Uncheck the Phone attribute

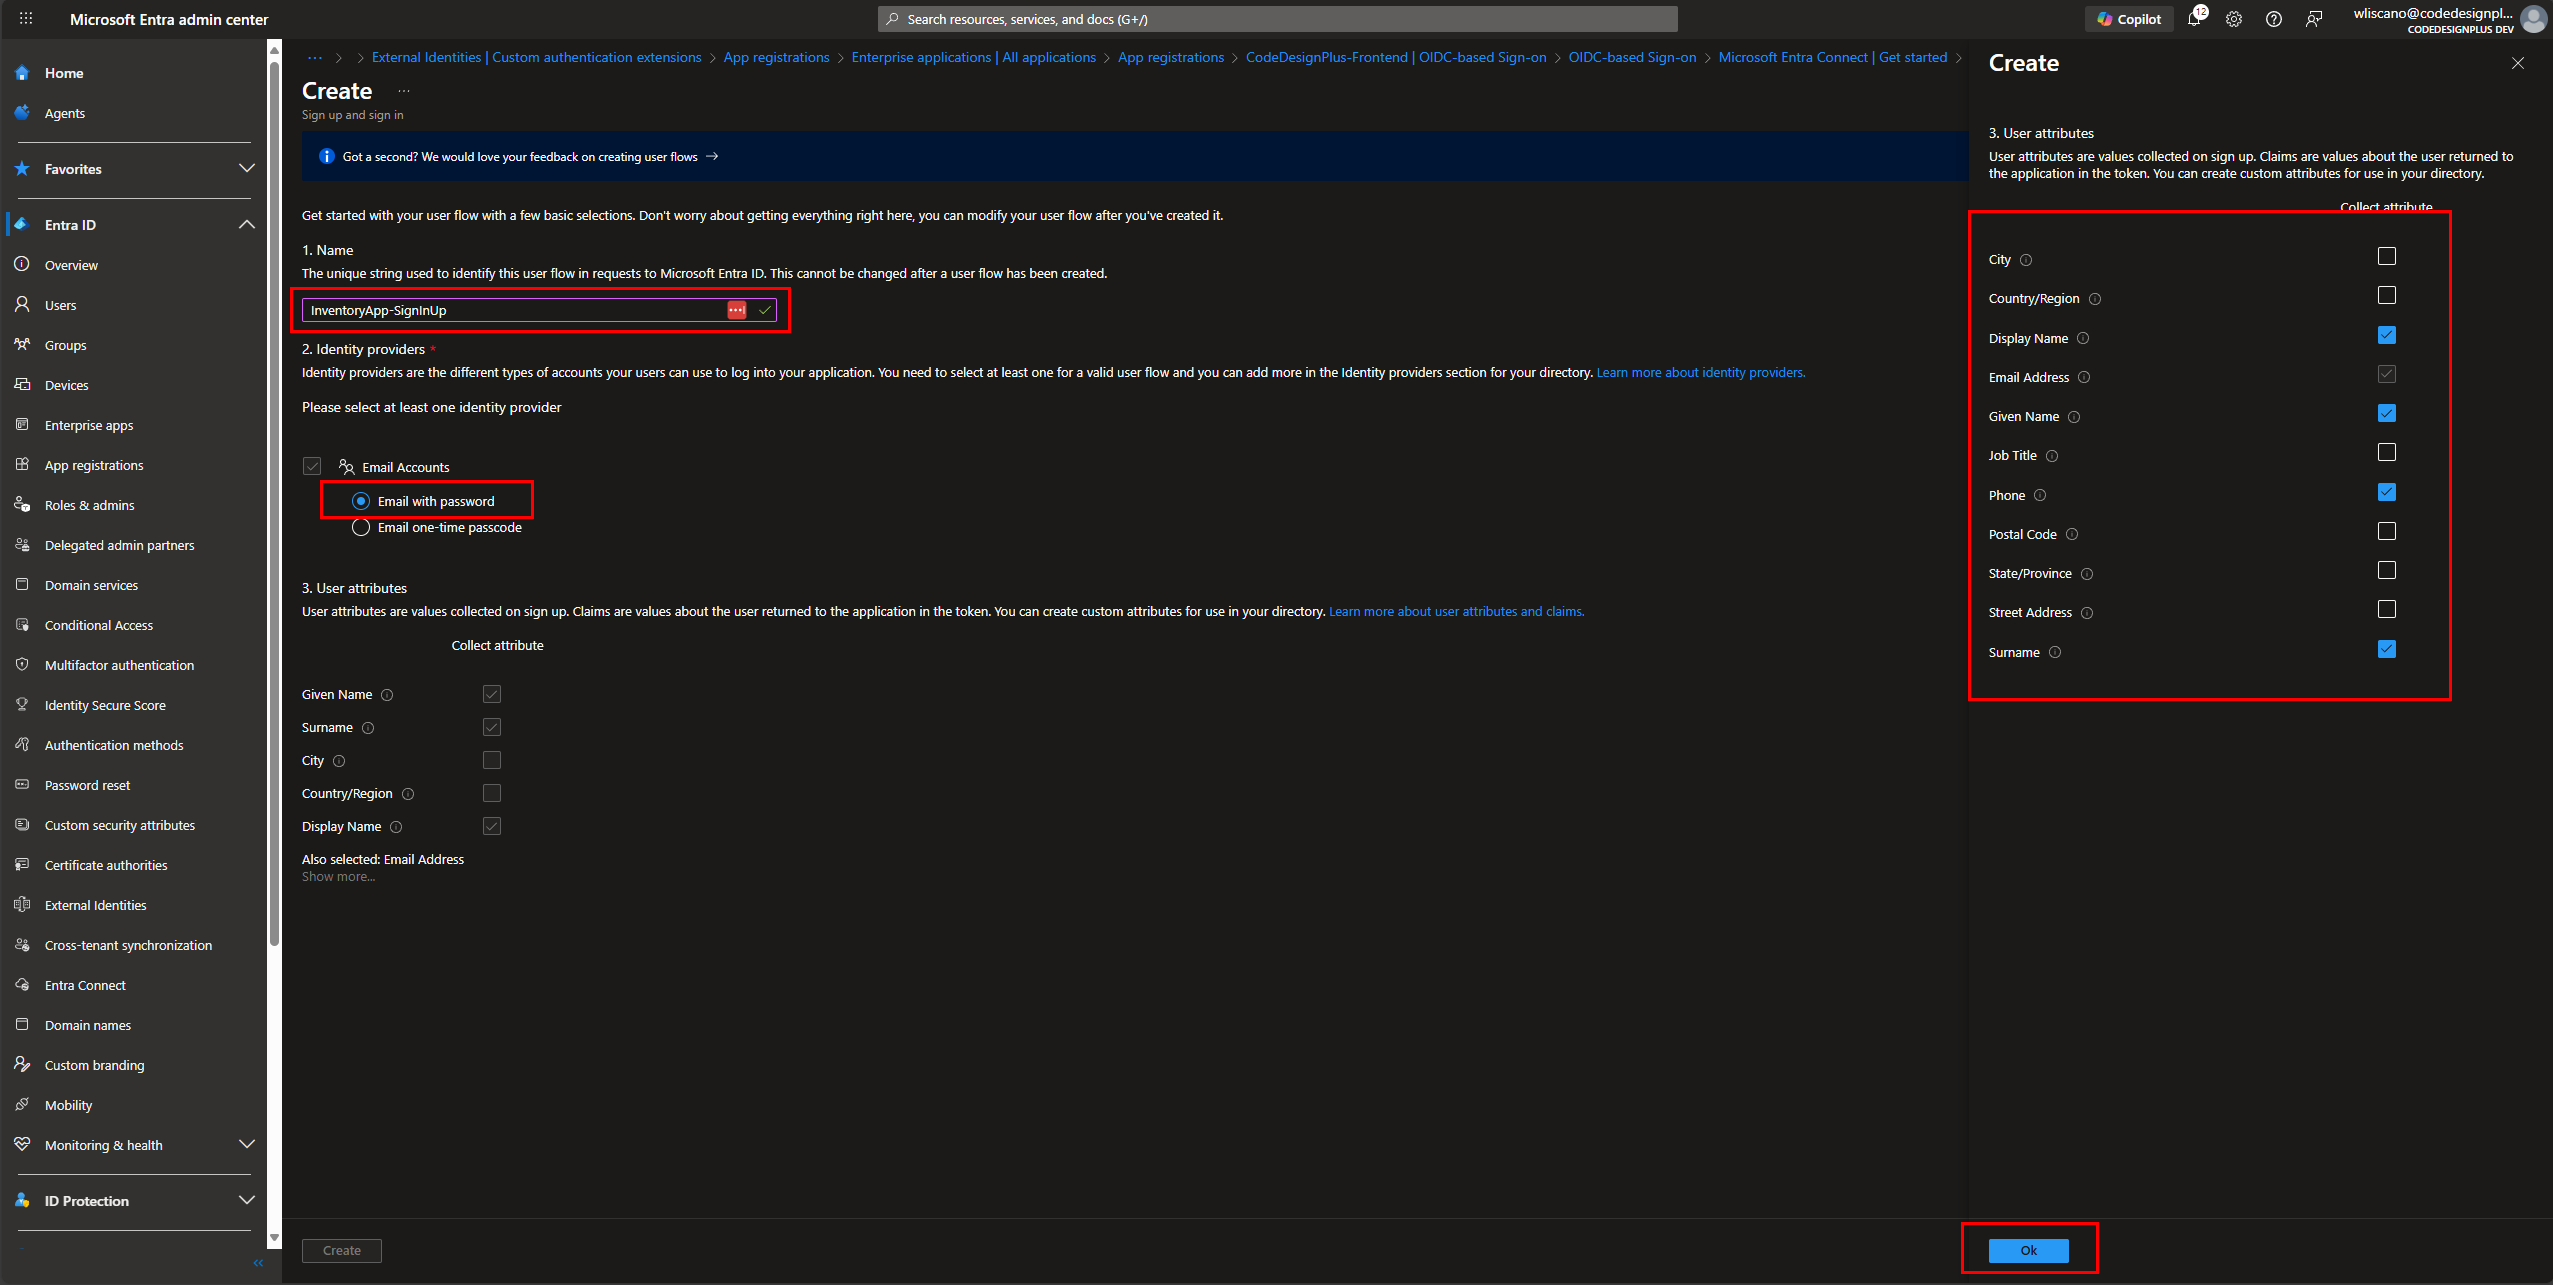2387,492
